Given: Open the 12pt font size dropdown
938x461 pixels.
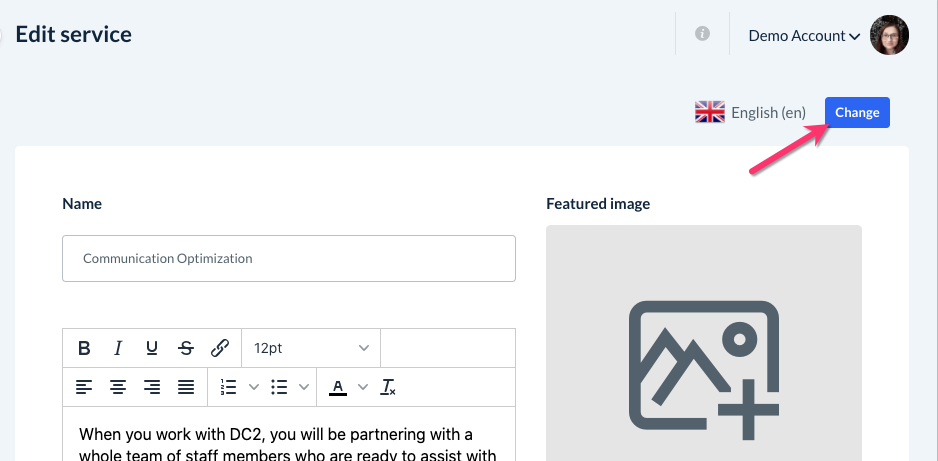Looking at the screenshot, I should point(311,348).
